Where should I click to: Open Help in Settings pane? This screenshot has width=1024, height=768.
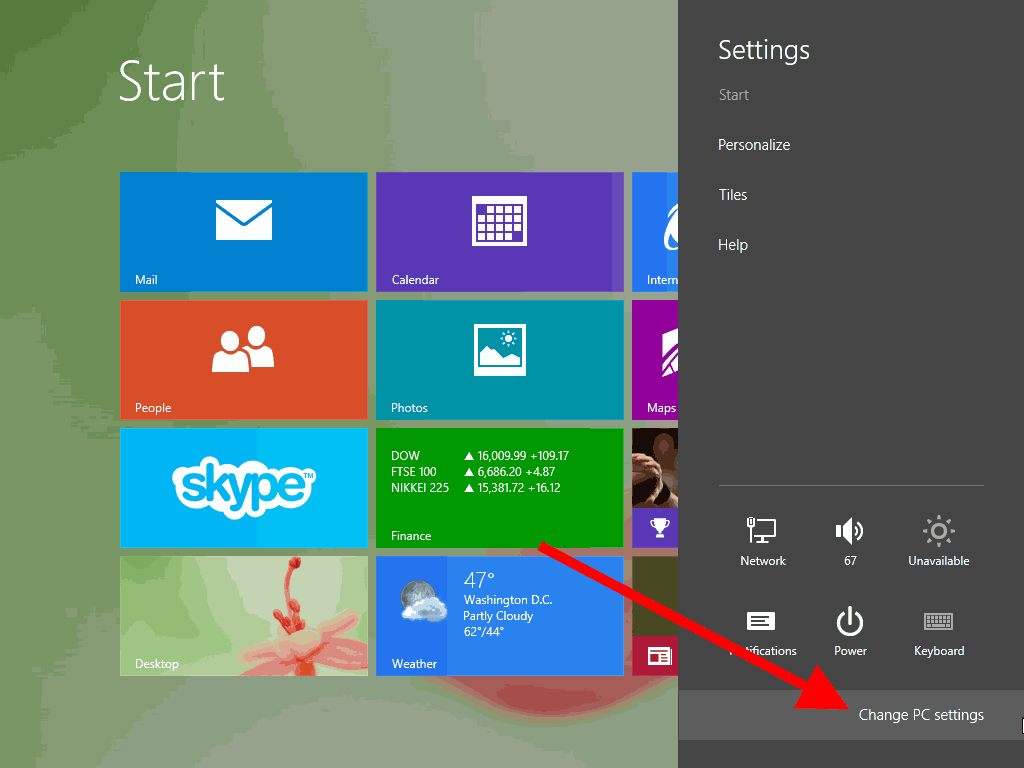[x=733, y=245]
